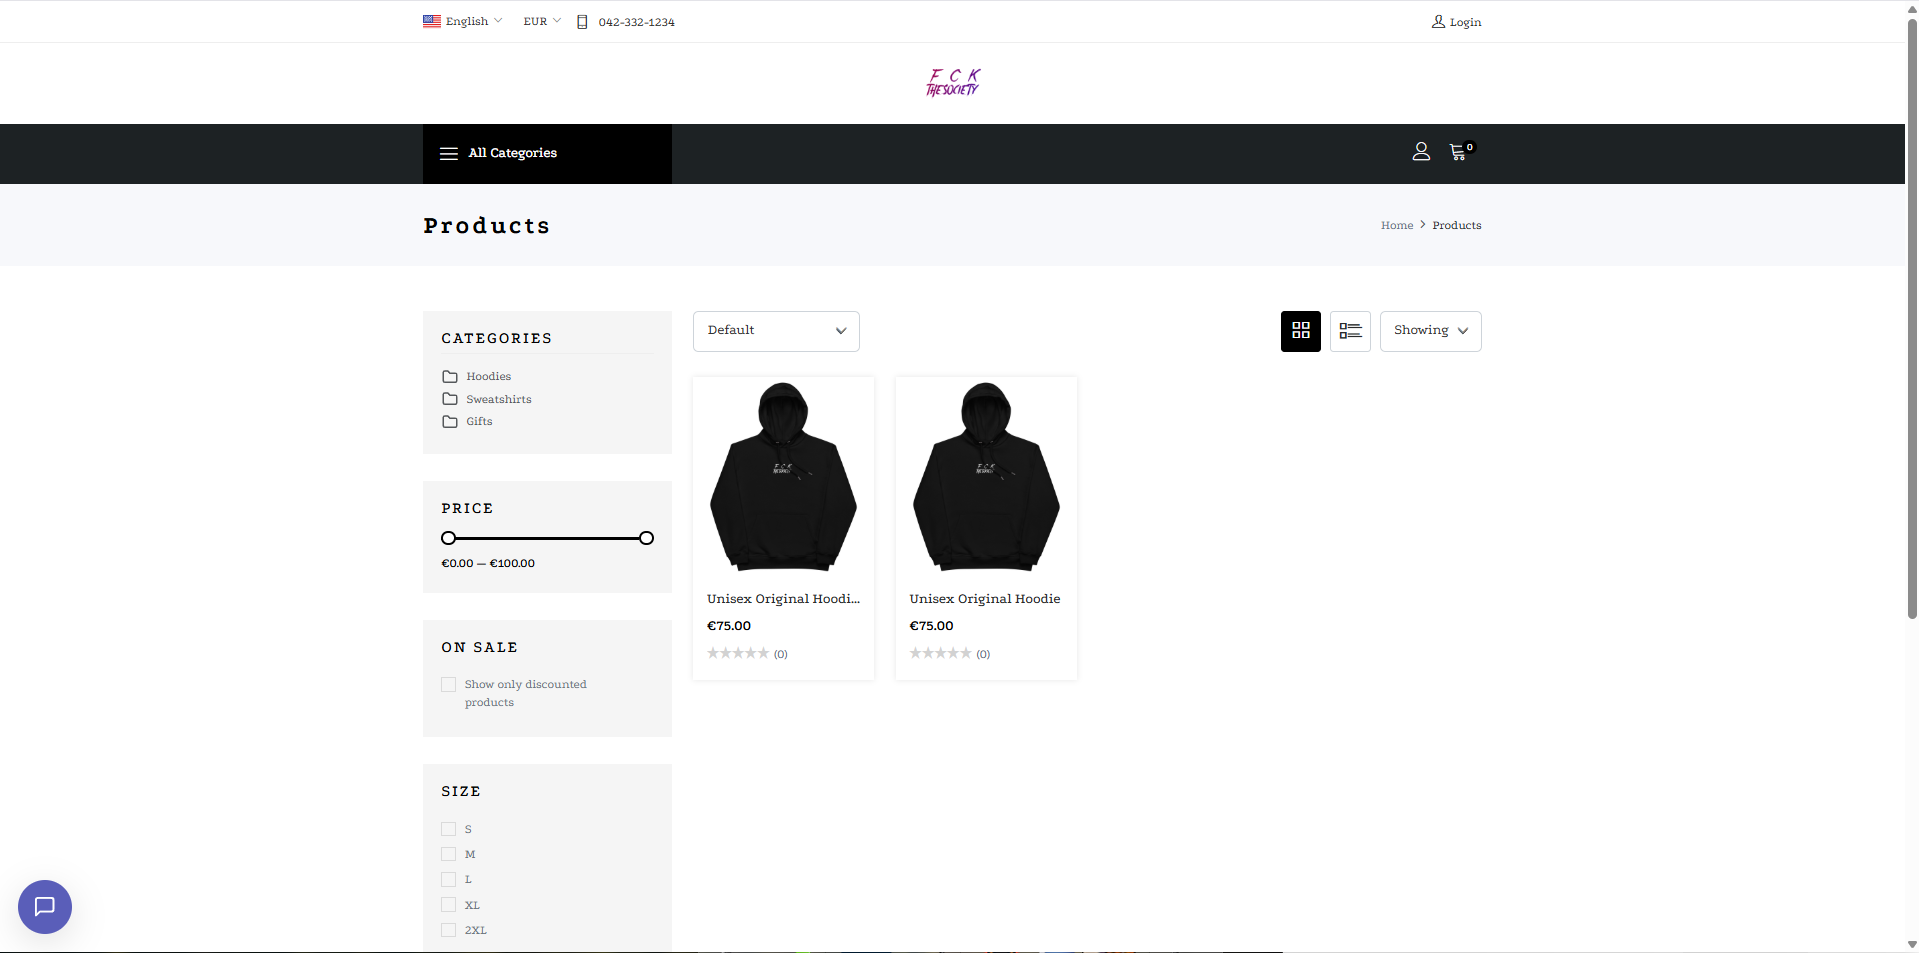The image size is (1919, 953).
Task: Tick the XL size checkbox
Action: pyautogui.click(x=449, y=905)
